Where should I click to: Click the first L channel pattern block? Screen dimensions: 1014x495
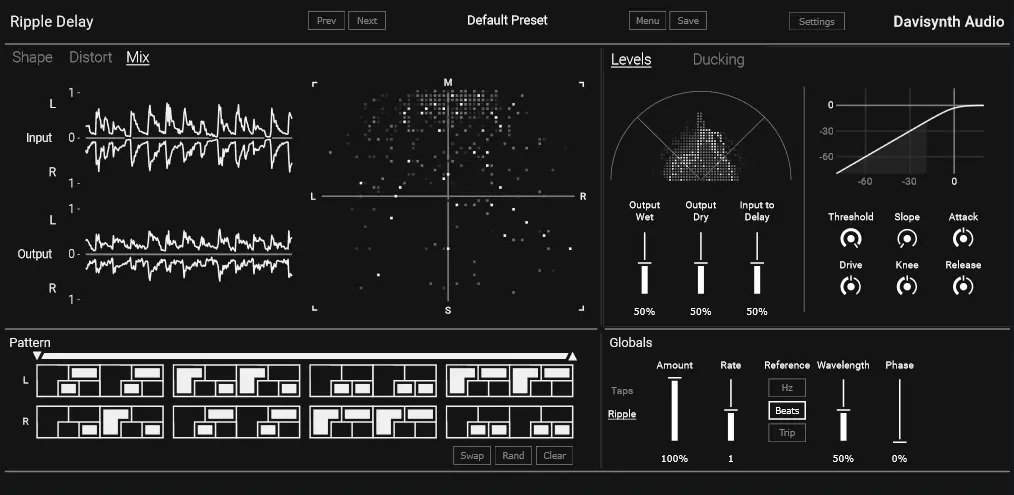(100, 380)
